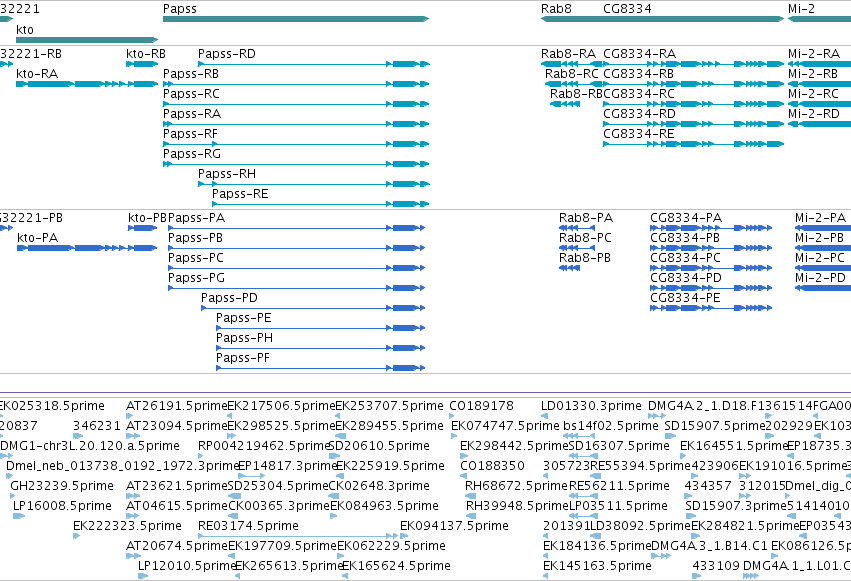This screenshot has width=851, height=581.
Task: Click the kto gene label
Action: coord(24,29)
